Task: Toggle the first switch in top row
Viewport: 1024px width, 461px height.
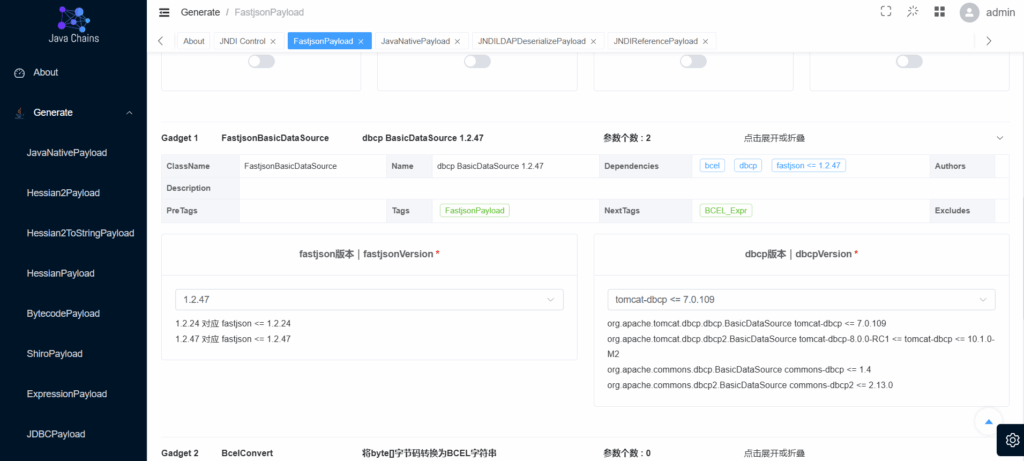Action: click(x=261, y=61)
